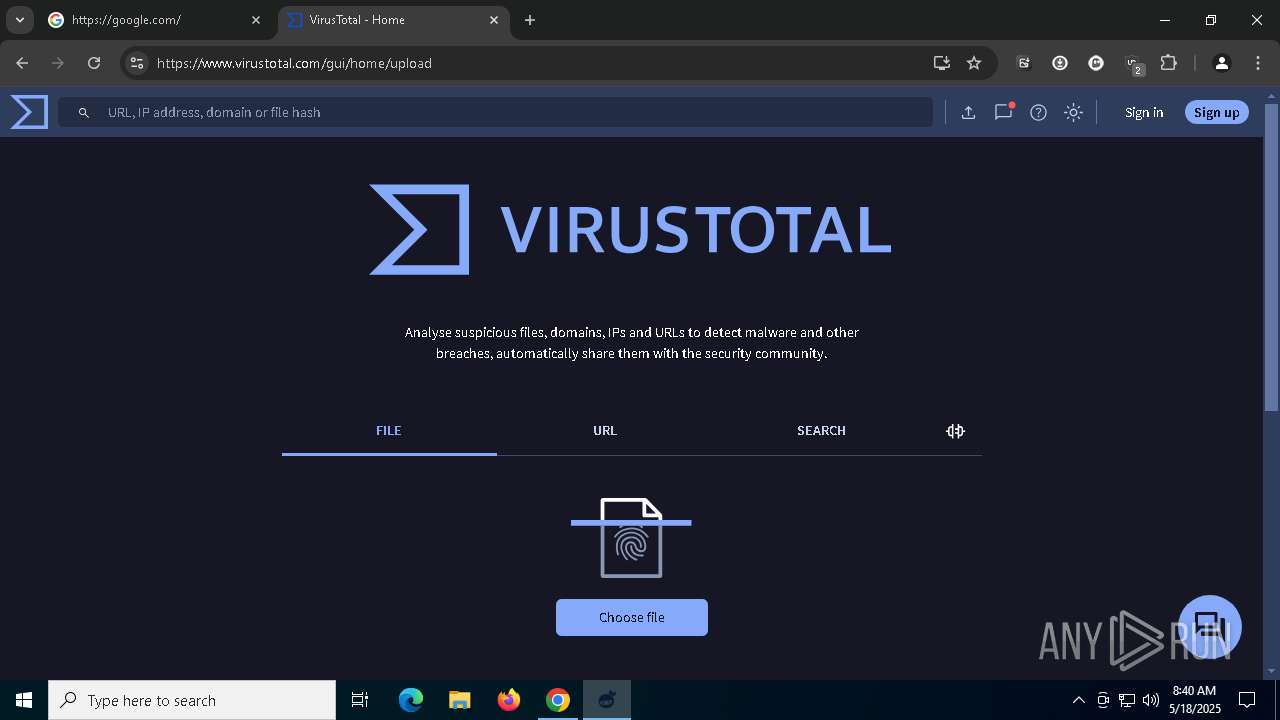Reload the current page

coord(94,63)
